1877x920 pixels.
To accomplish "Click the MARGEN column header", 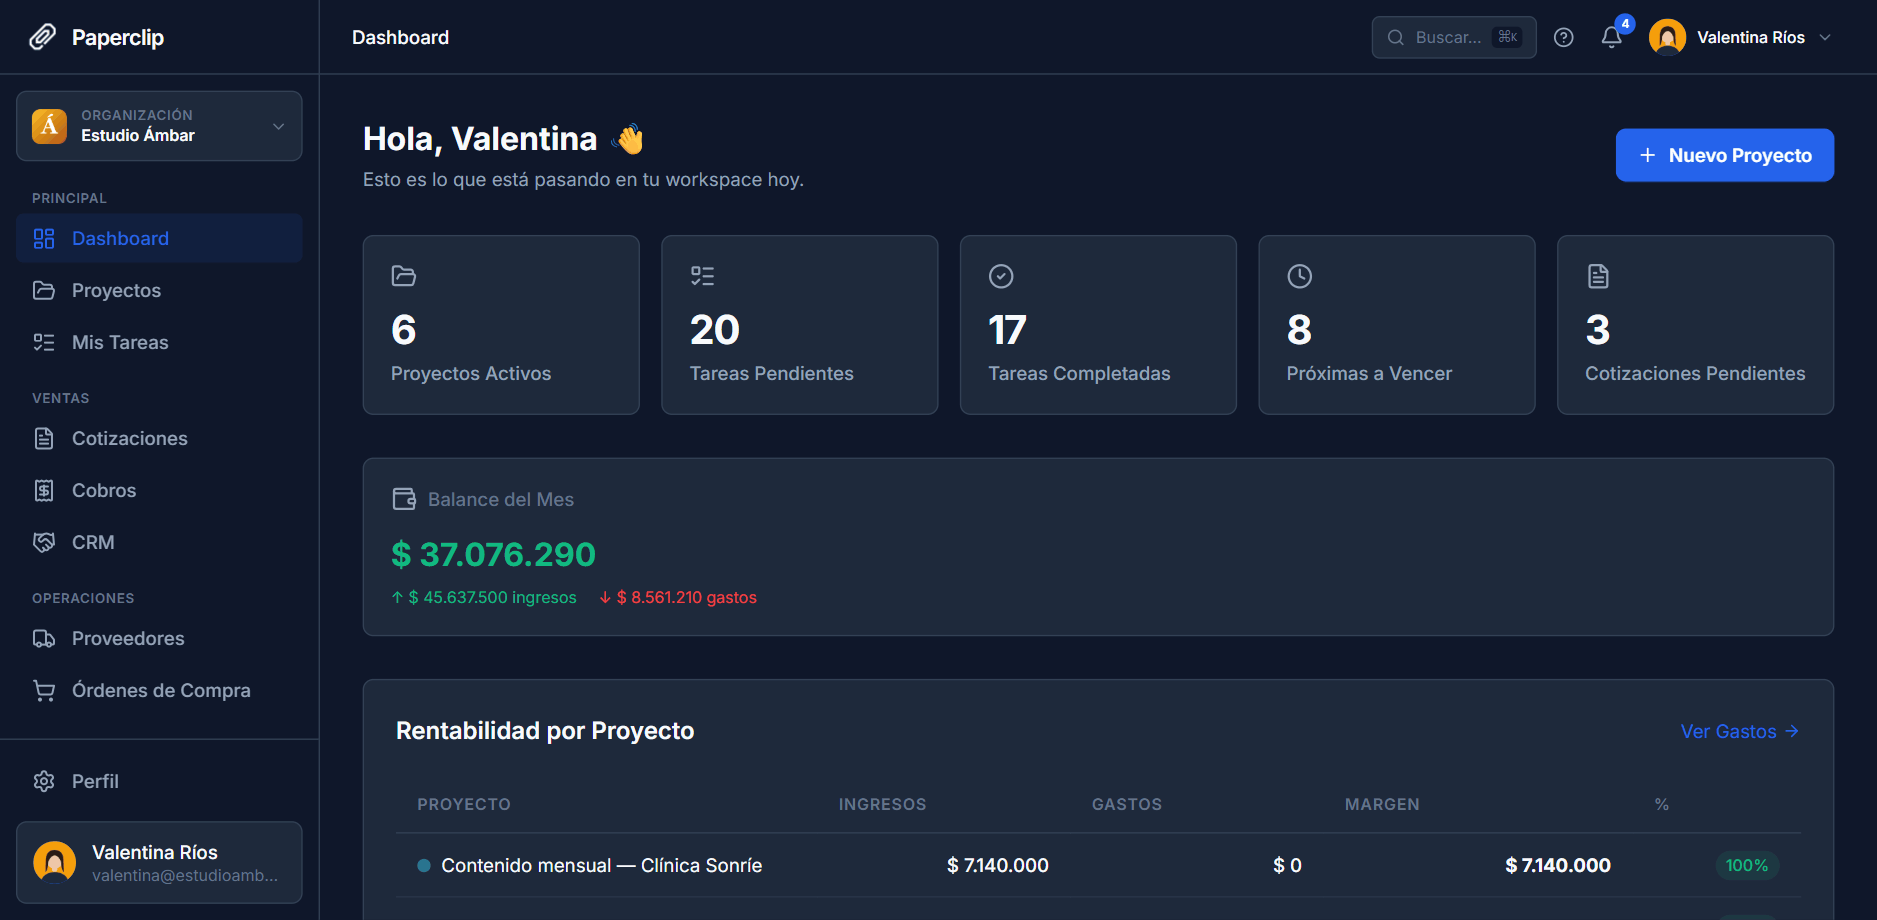I will tap(1382, 804).
